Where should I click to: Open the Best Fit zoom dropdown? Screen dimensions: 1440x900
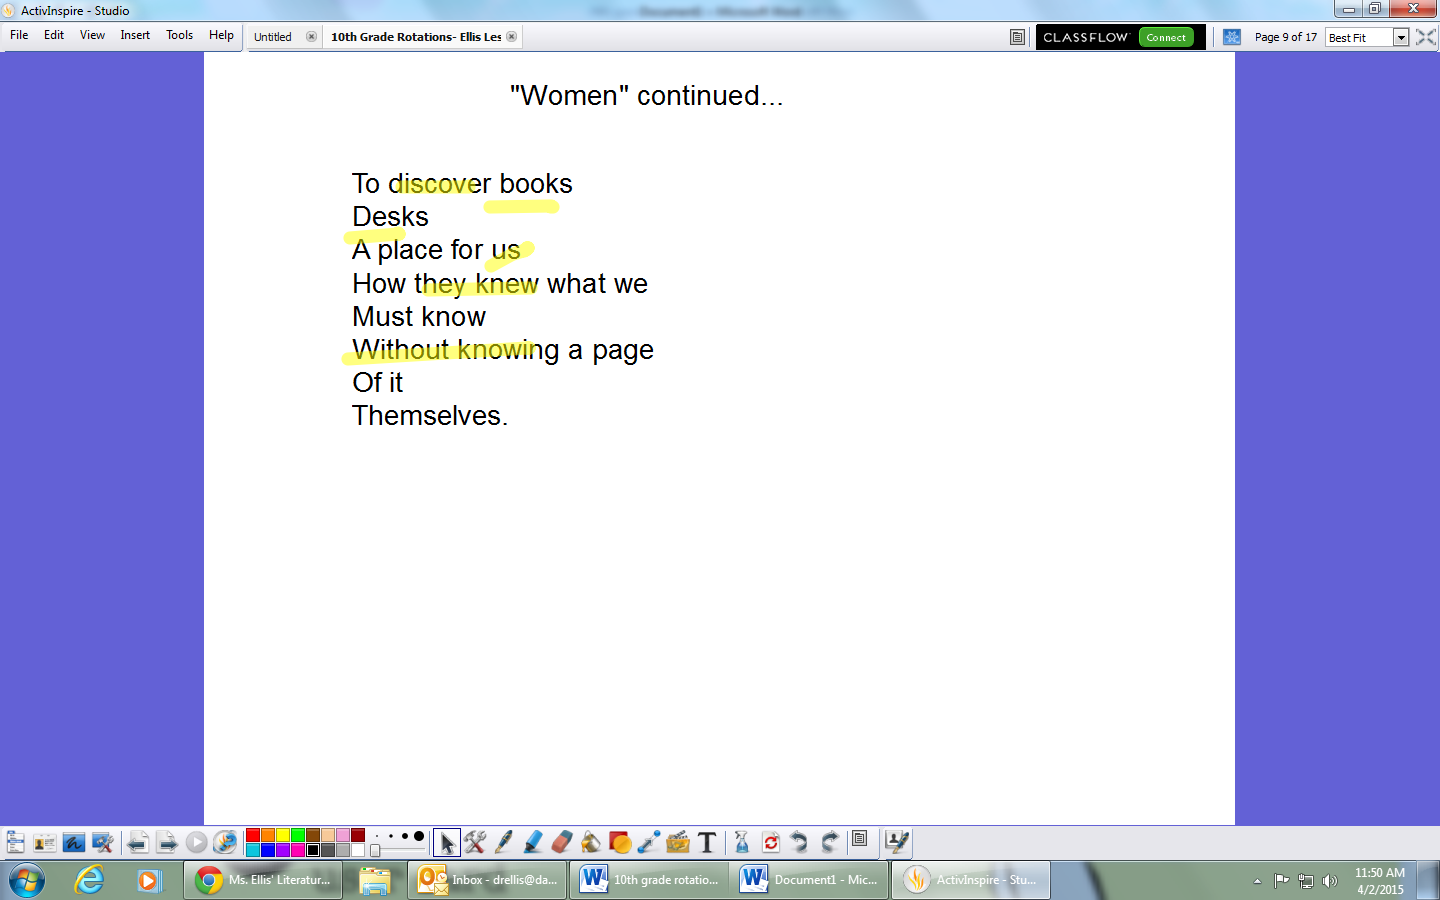pyautogui.click(x=1401, y=37)
